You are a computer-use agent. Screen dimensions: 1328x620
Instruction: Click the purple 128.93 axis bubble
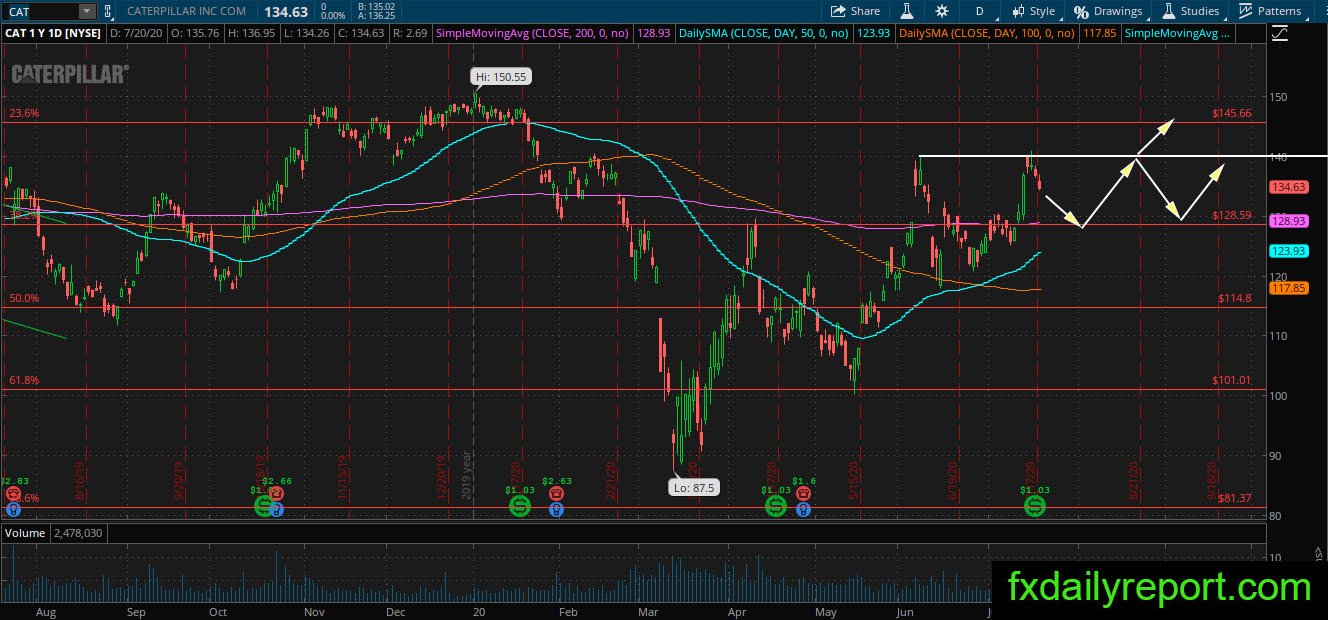click(x=1288, y=221)
